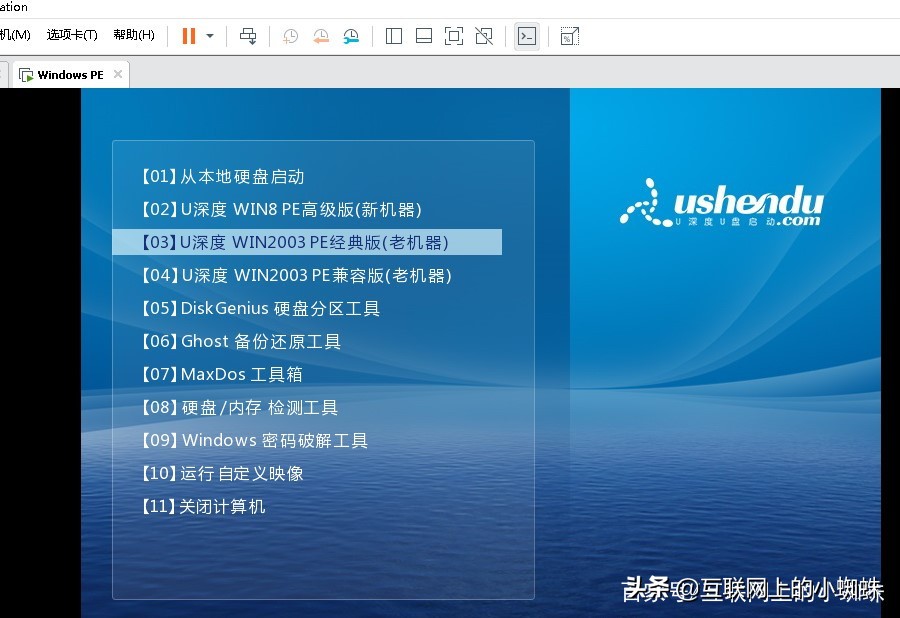Open the 选项卡(T) menu
Viewport: 900px width, 618px height.
click(70, 33)
